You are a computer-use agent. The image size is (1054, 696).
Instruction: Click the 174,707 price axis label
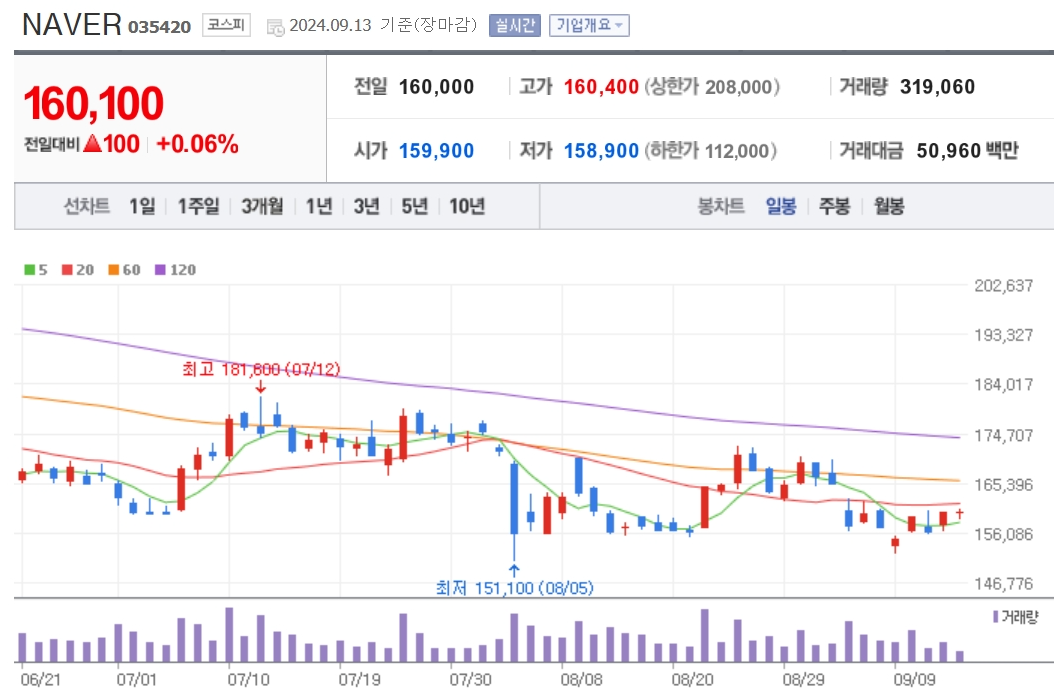(1004, 436)
